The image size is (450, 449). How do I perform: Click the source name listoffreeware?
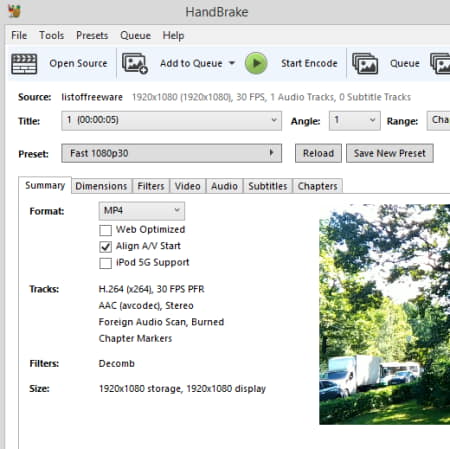[92, 97]
